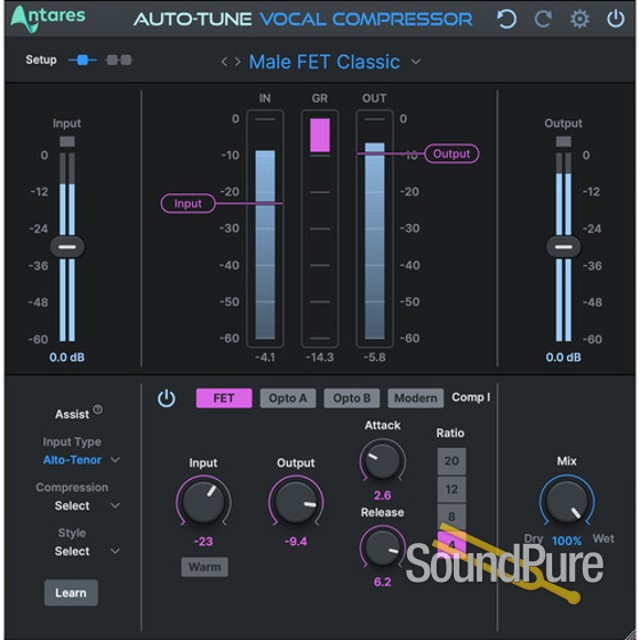Image resolution: width=640 pixels, height=640 pixels.
Task: Click the pink GR gain reduction meter
Action: [320, 135]
